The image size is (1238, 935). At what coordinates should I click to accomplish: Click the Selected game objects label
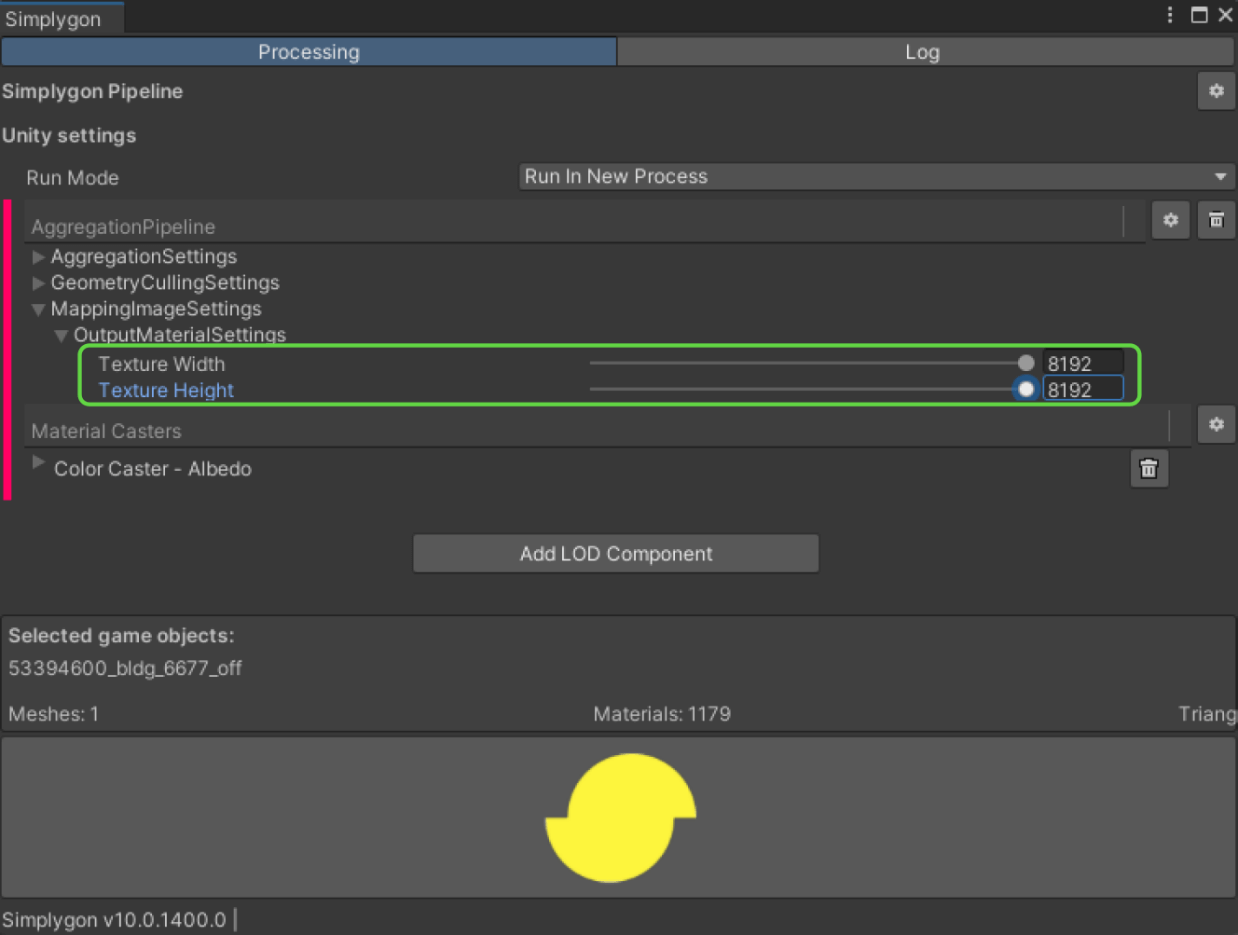pos(121,636)
